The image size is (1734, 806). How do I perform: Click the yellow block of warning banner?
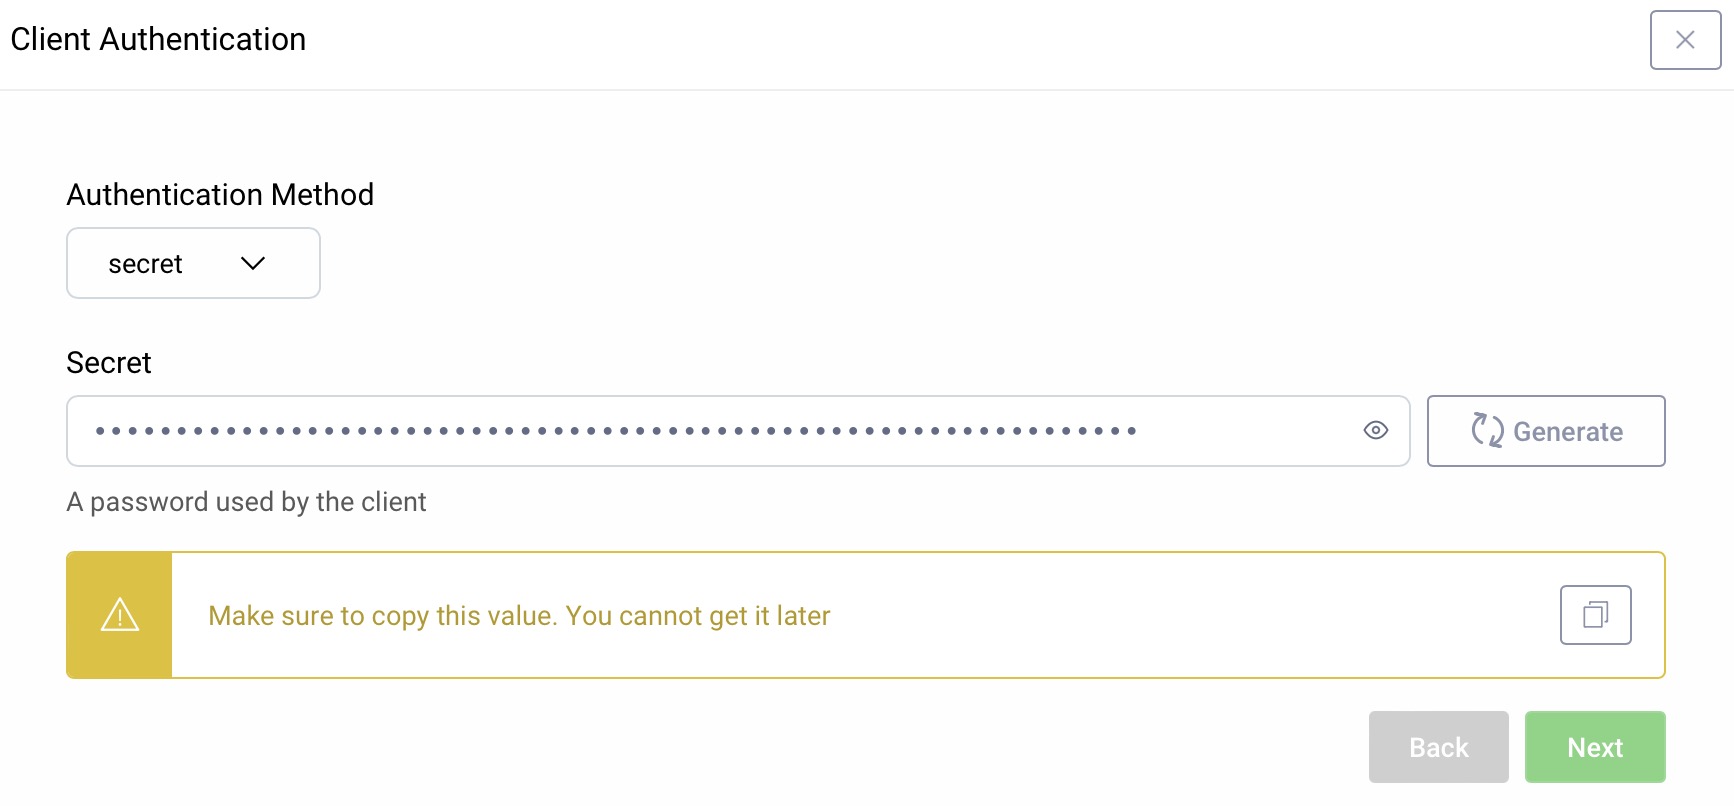120,650
